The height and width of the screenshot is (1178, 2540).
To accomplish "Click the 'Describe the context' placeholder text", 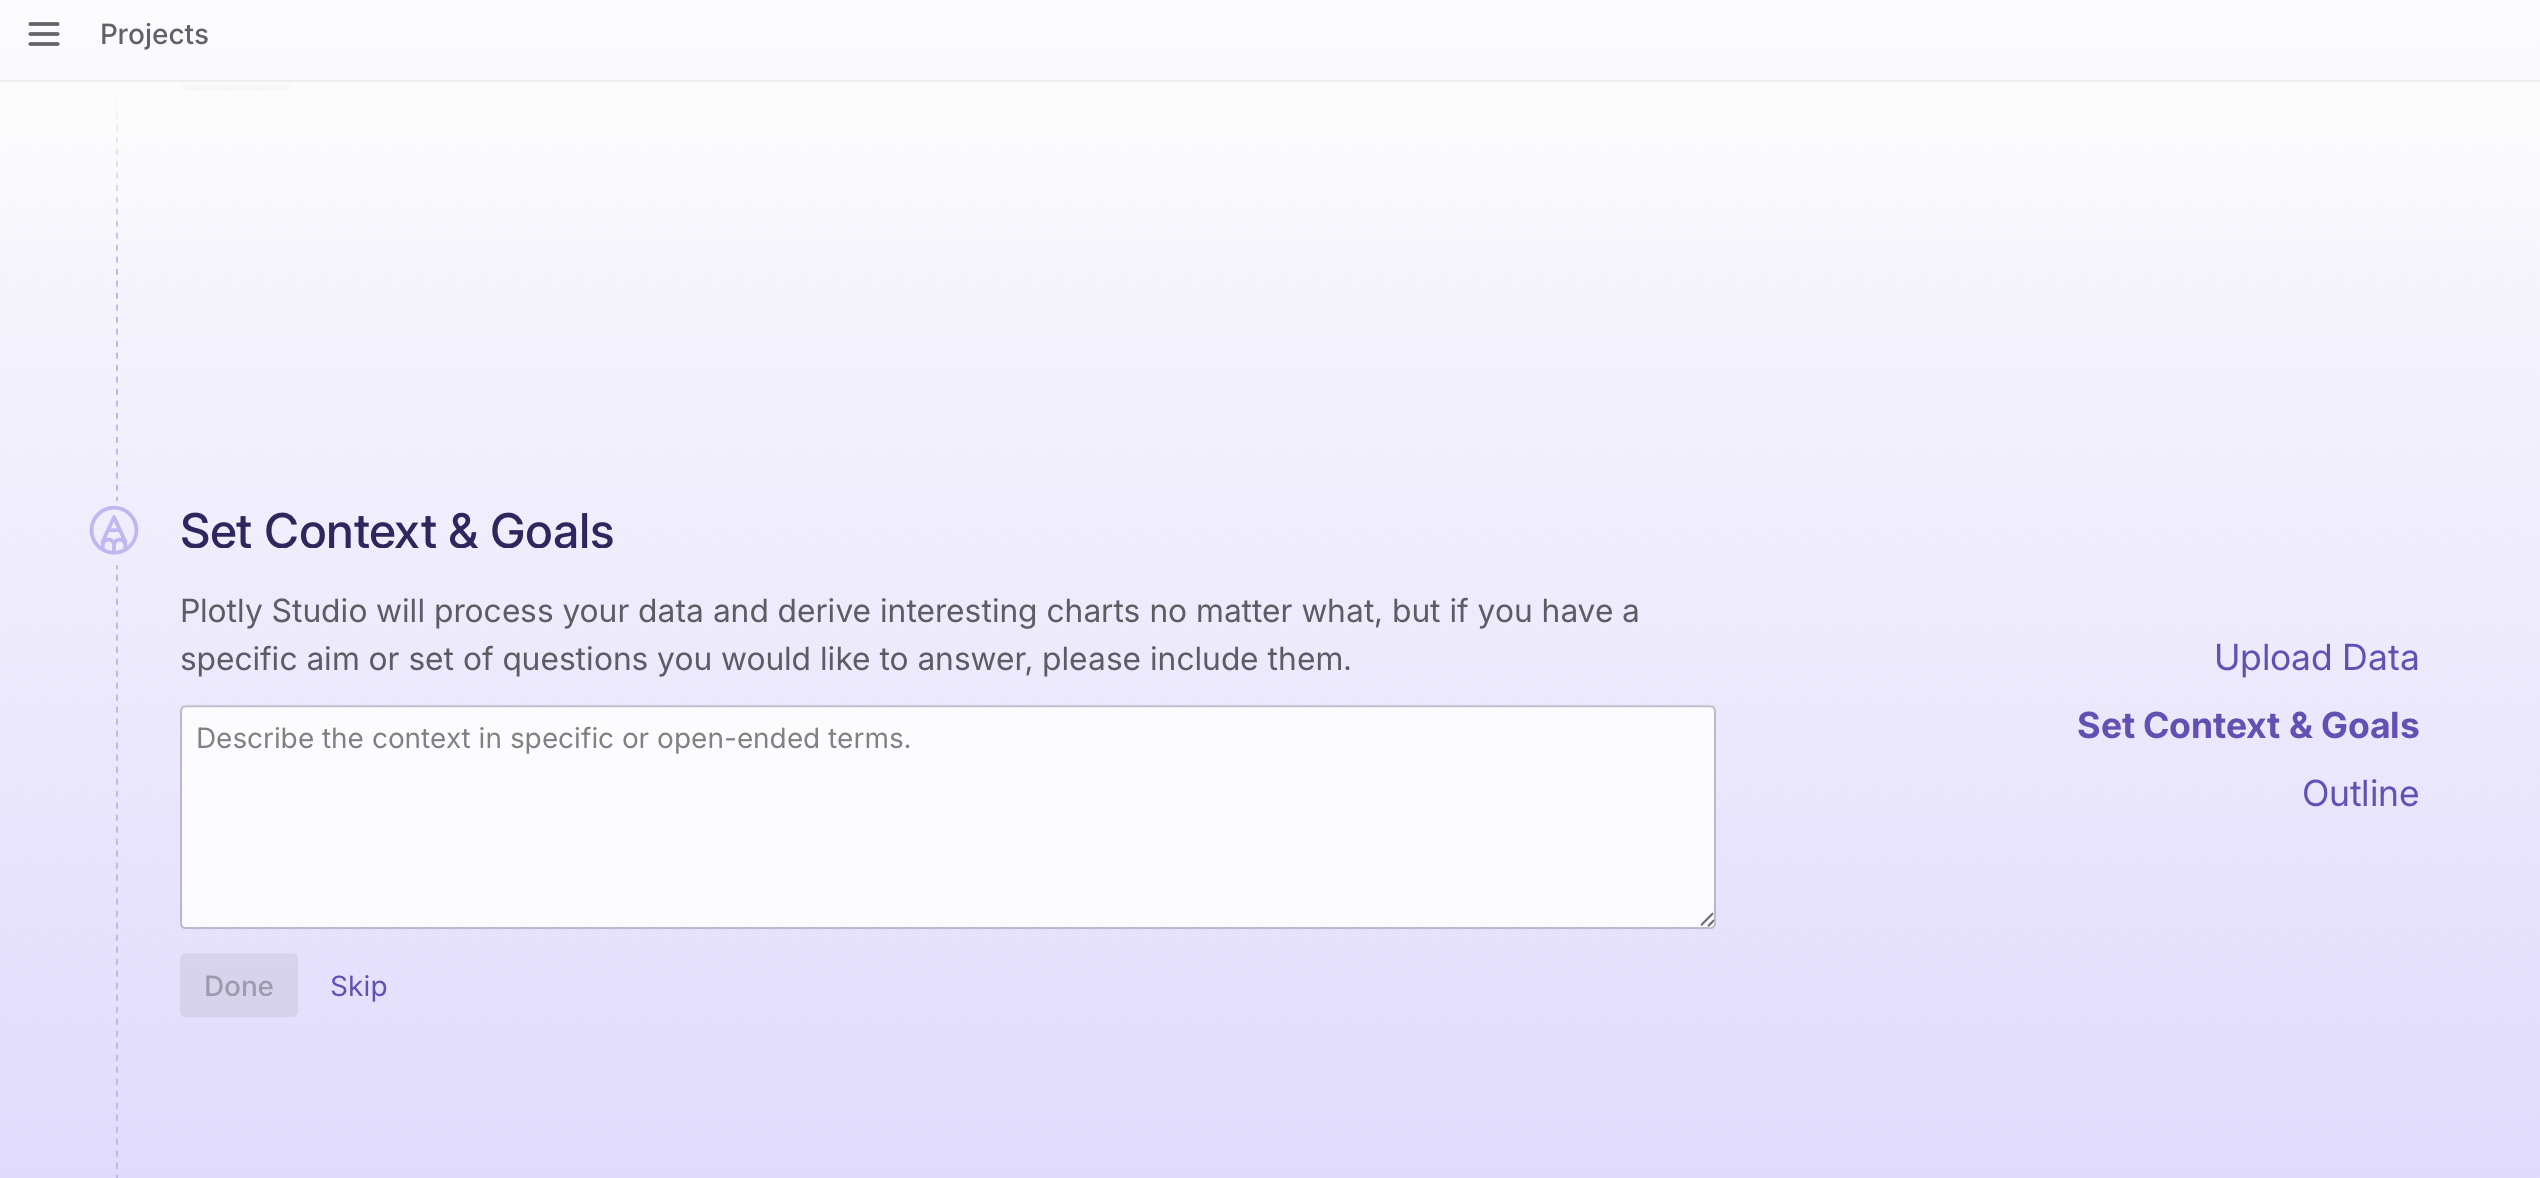I will point(553,738).
